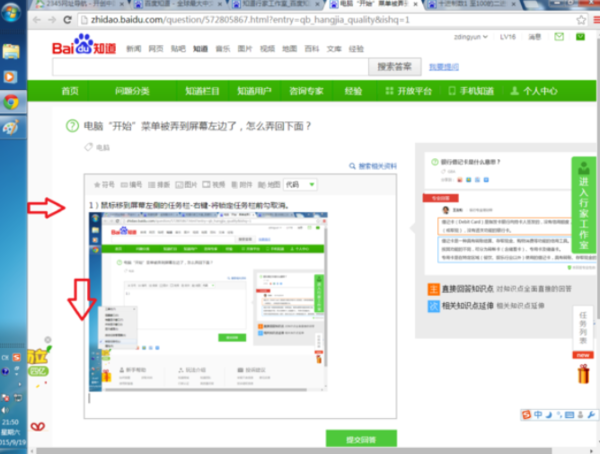Click the 百科 link beside the logo
The height and width of the screenshot is (454, 600).
[311, 49]
